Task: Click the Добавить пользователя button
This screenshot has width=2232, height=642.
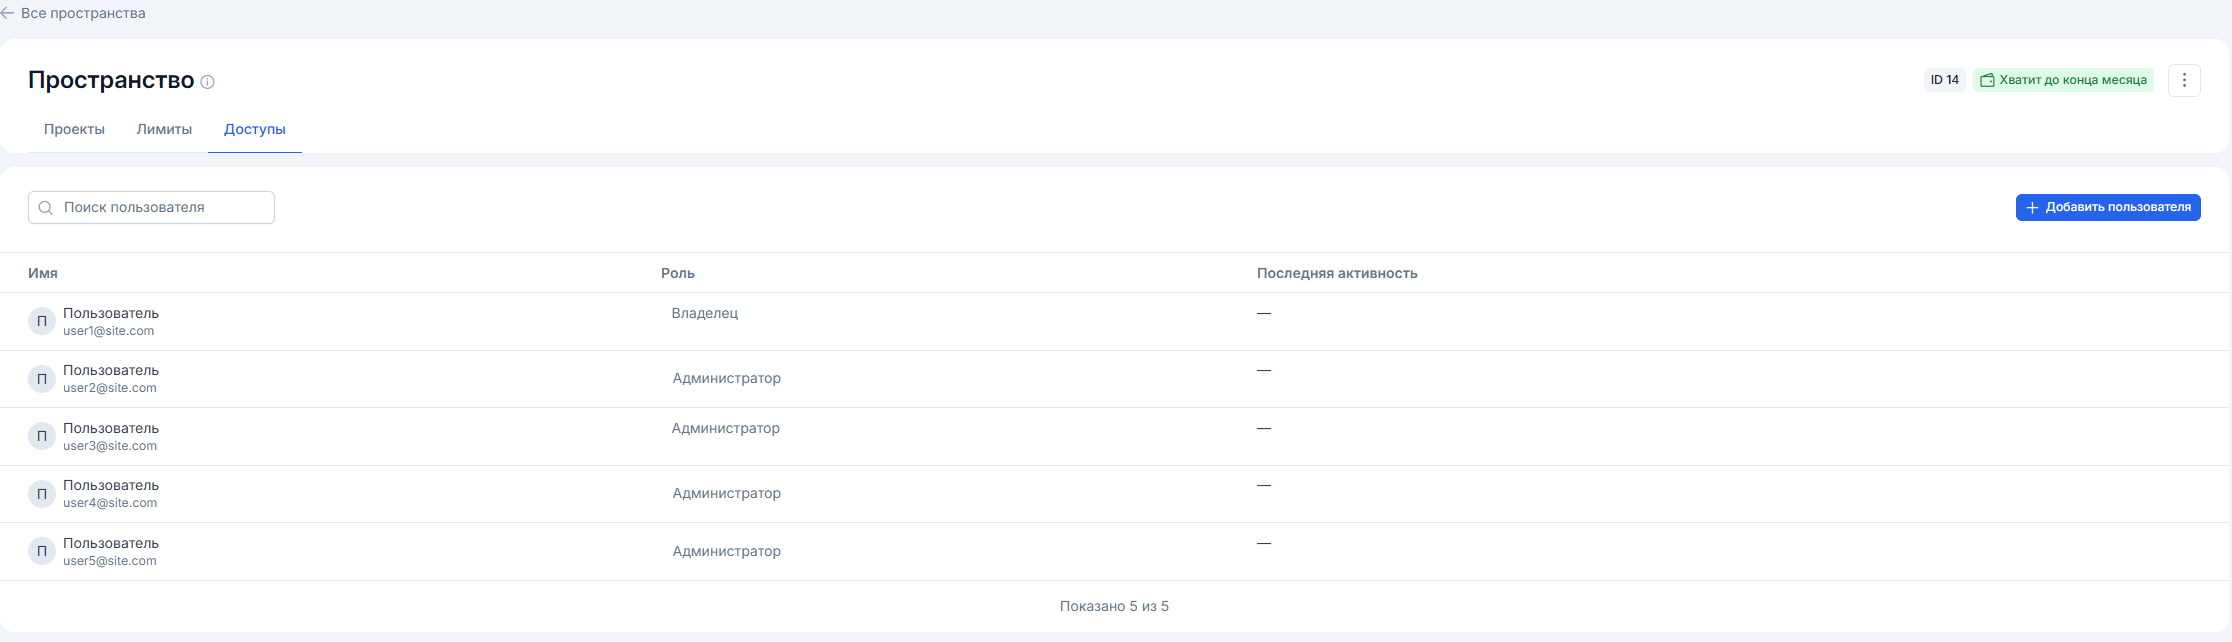Action: point(2108,207)
